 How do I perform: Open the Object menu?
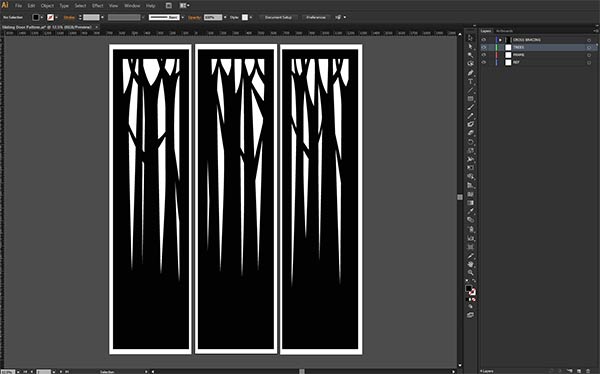coord(47,6)
